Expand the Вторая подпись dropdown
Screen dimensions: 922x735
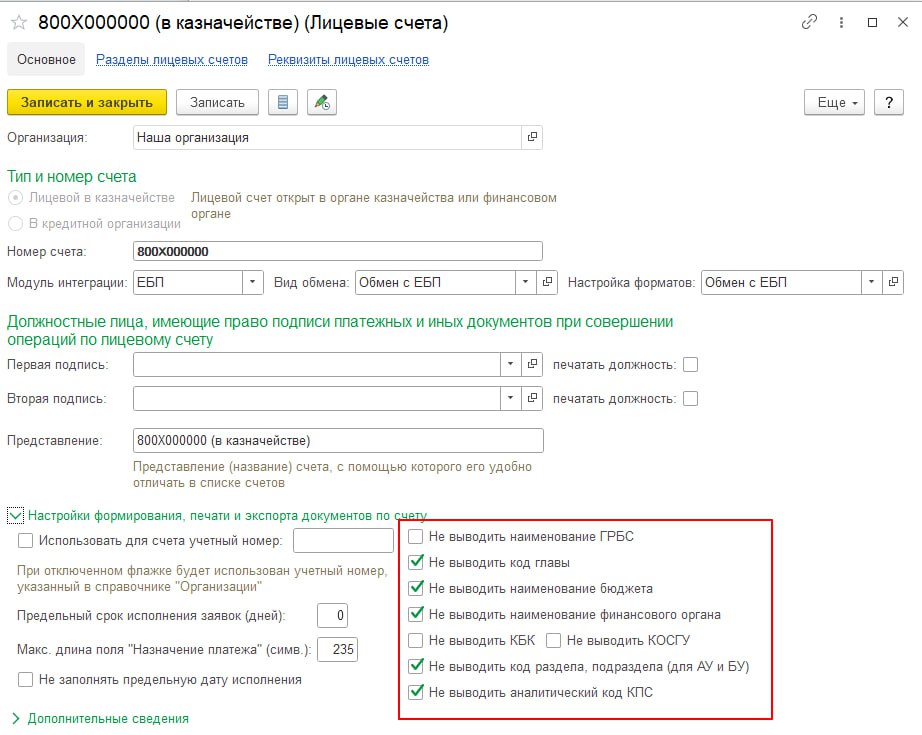(x=511, y=399)
